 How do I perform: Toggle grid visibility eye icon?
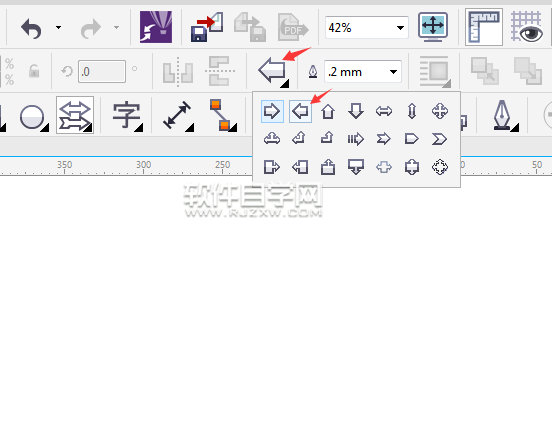point(527,27)
